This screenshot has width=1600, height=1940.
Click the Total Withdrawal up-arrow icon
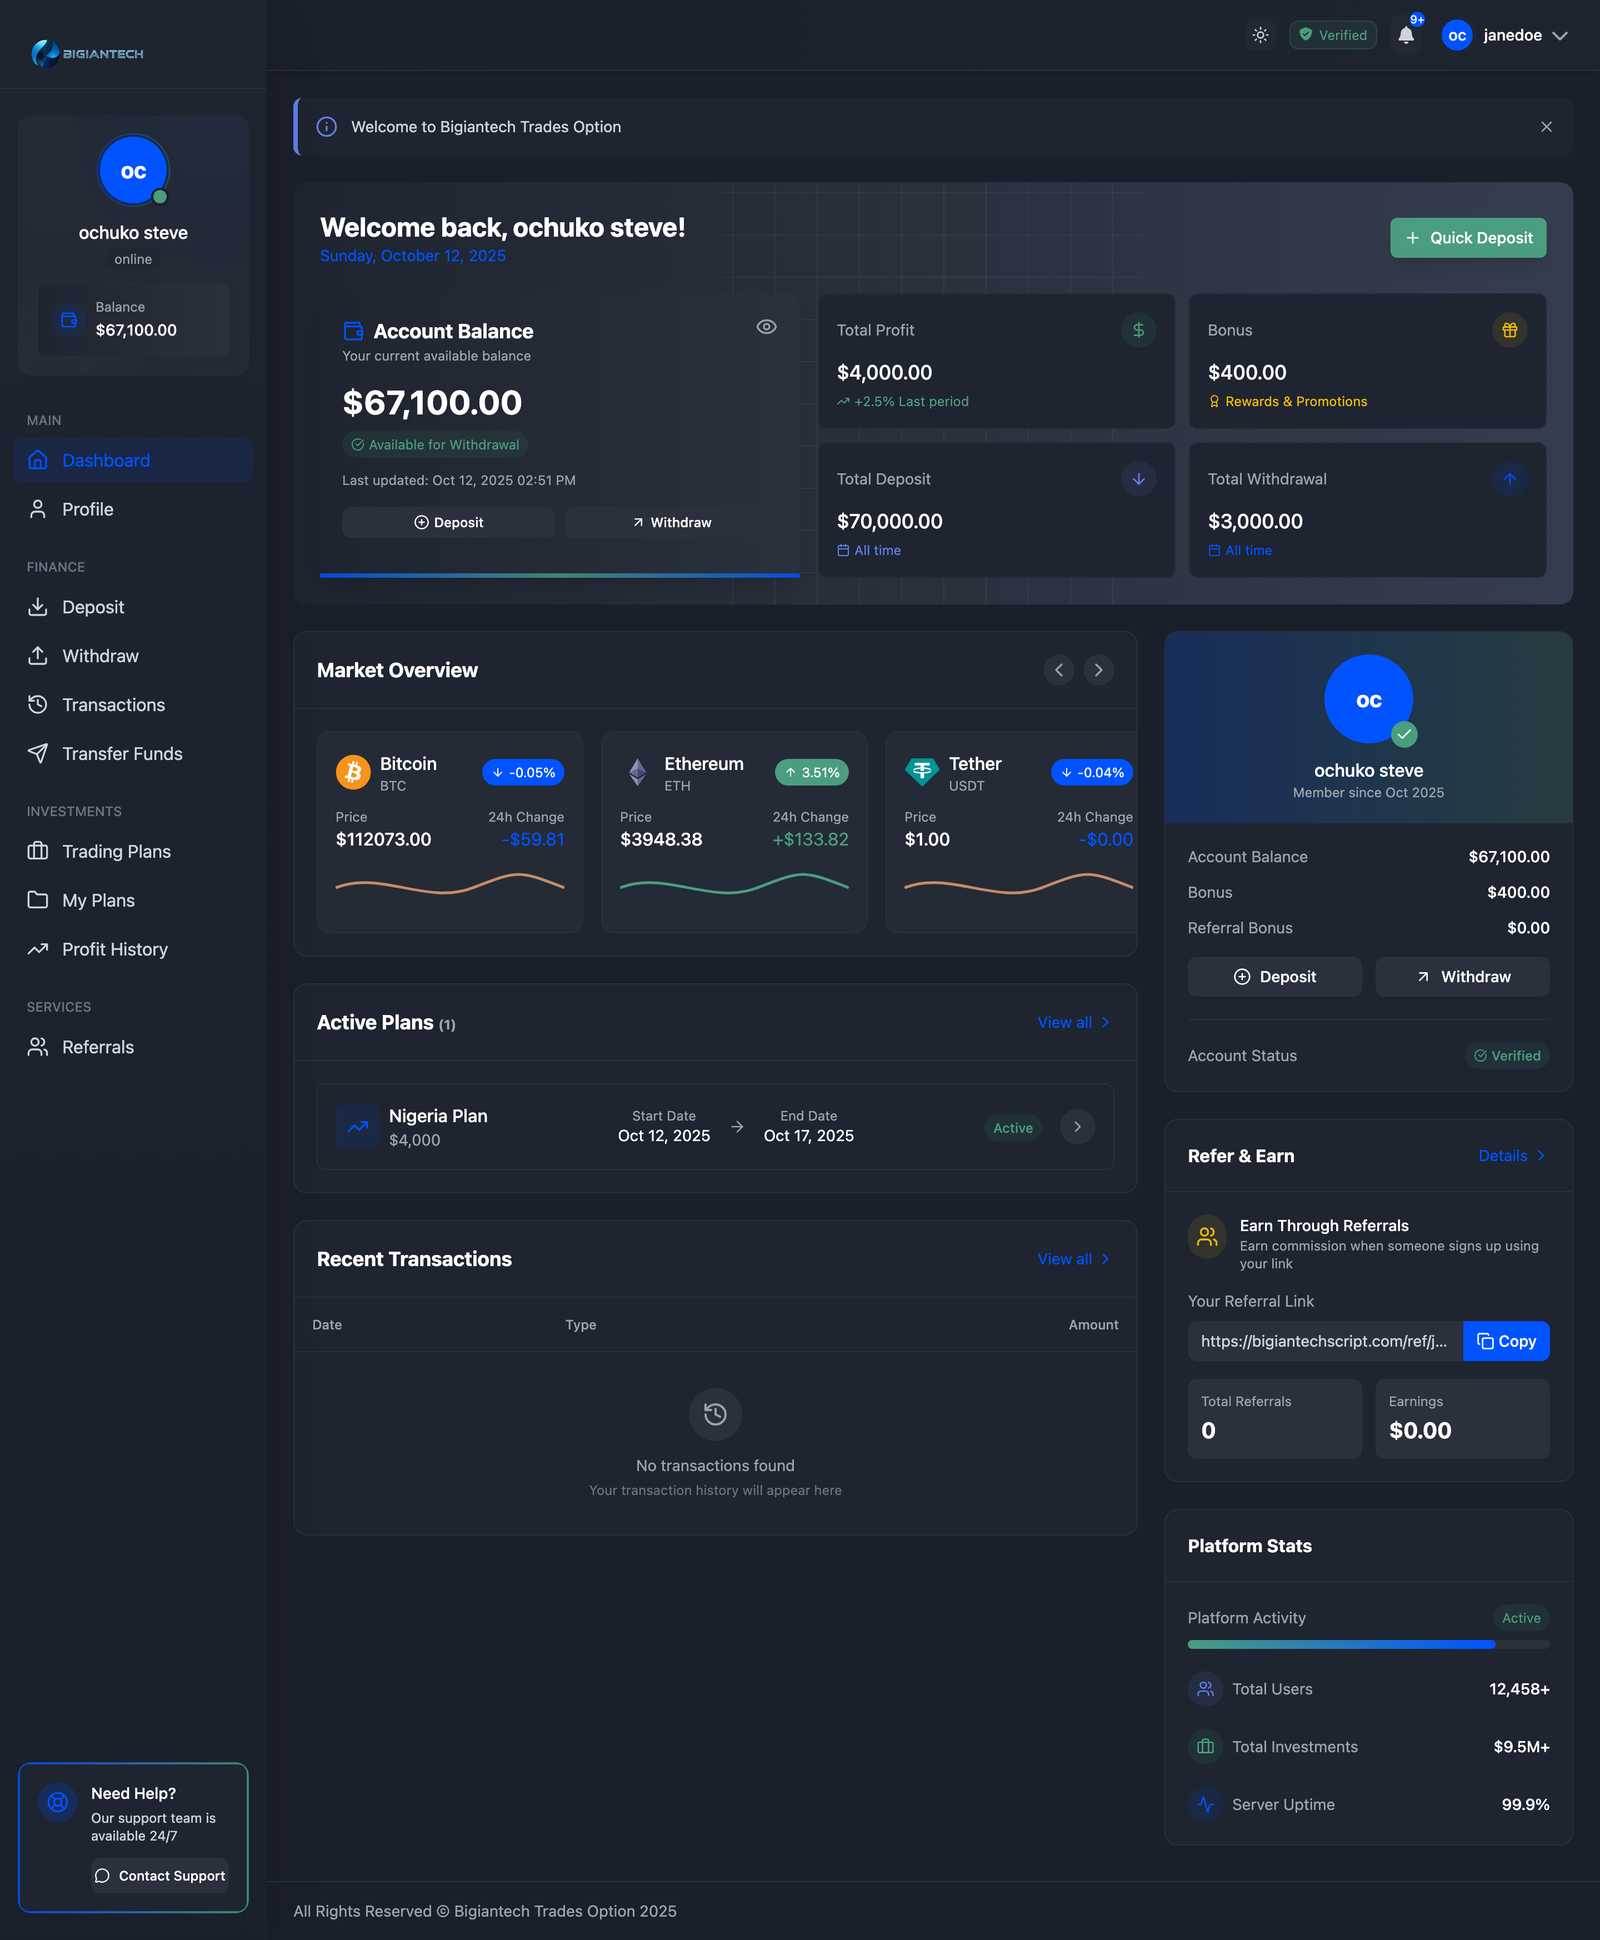point(1509,479)
